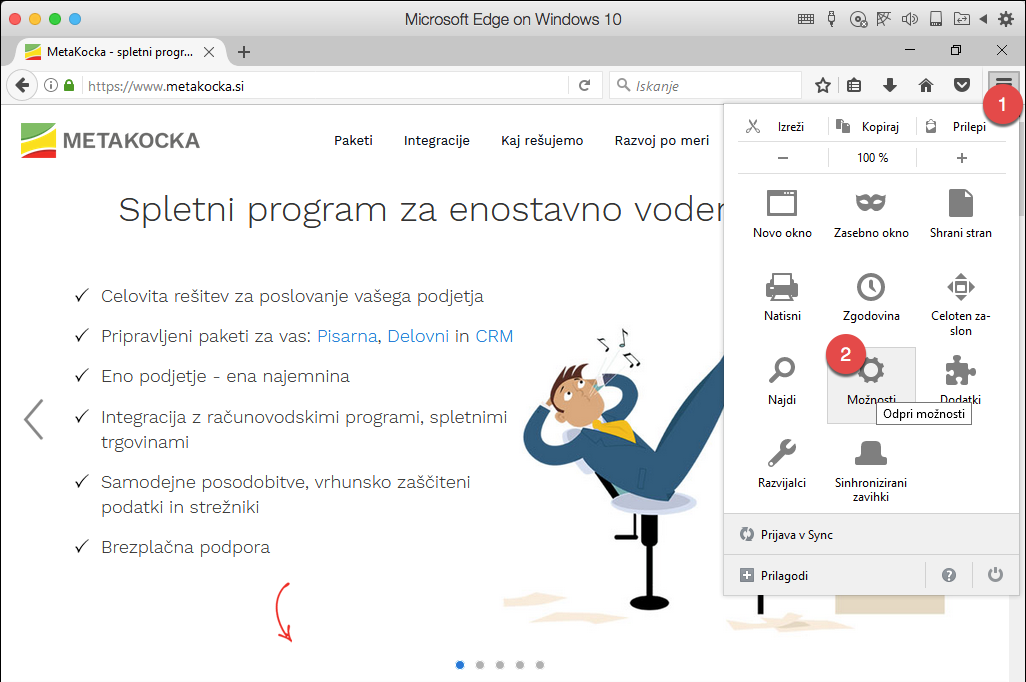Go to previous slide with left chevron
This screenshot has height=682, width=1026.
[33, 419]
